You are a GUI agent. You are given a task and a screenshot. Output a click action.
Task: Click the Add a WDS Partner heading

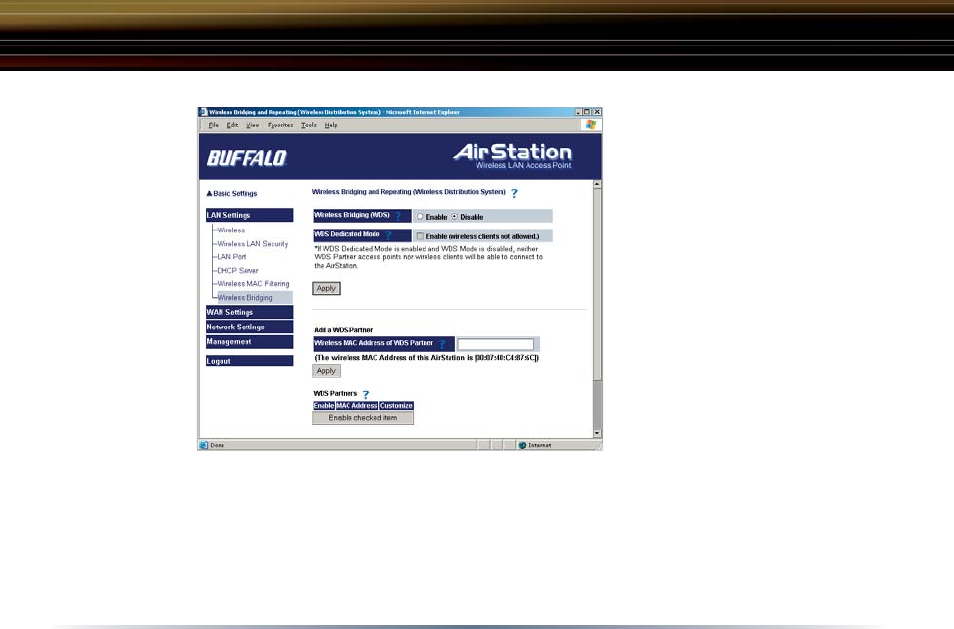pyautogui.click(x=344, y=330)
